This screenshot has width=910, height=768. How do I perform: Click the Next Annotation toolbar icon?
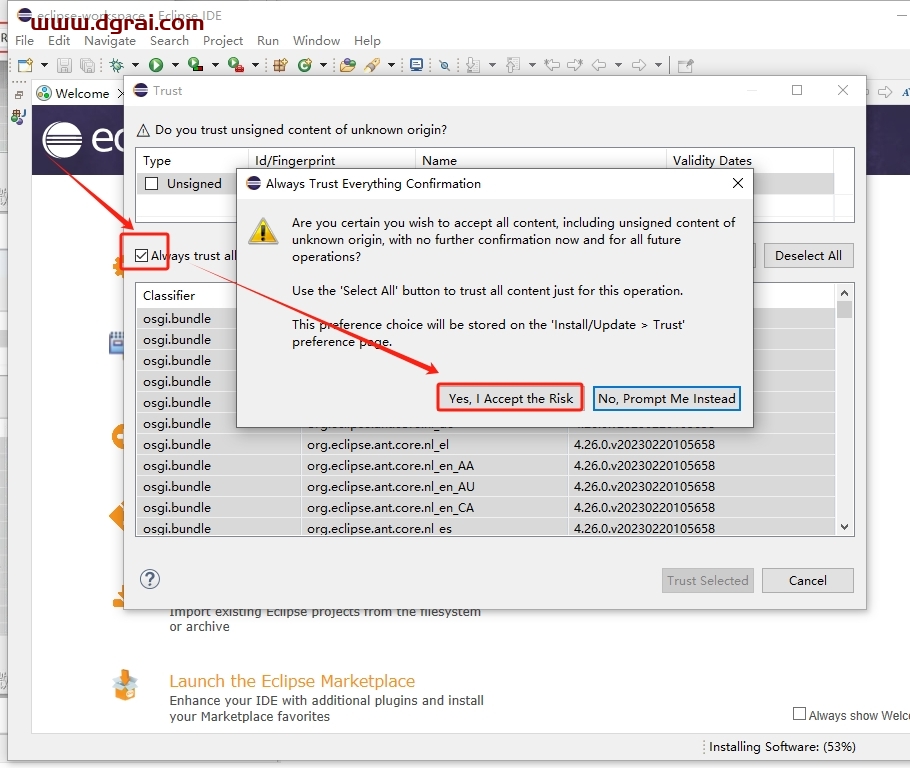[474, 65]
